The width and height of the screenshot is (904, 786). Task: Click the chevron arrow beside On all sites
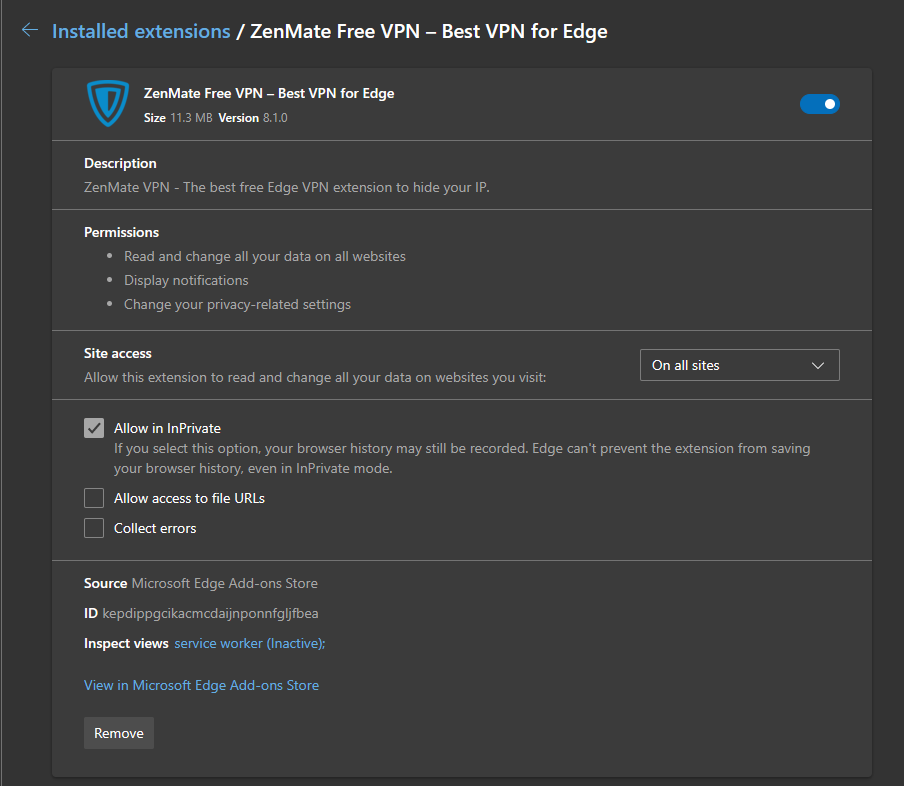tap(818, 366)
